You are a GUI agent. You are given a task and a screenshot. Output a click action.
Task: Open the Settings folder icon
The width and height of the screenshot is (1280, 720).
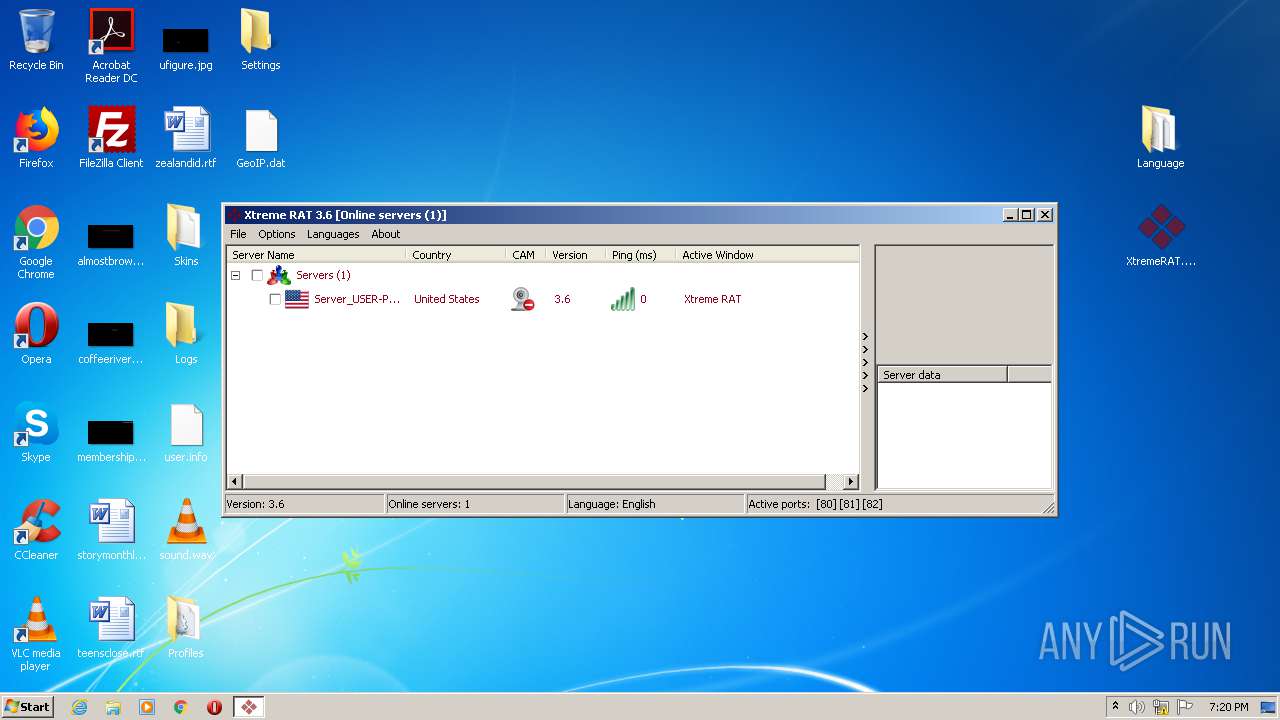click(260, 40)
